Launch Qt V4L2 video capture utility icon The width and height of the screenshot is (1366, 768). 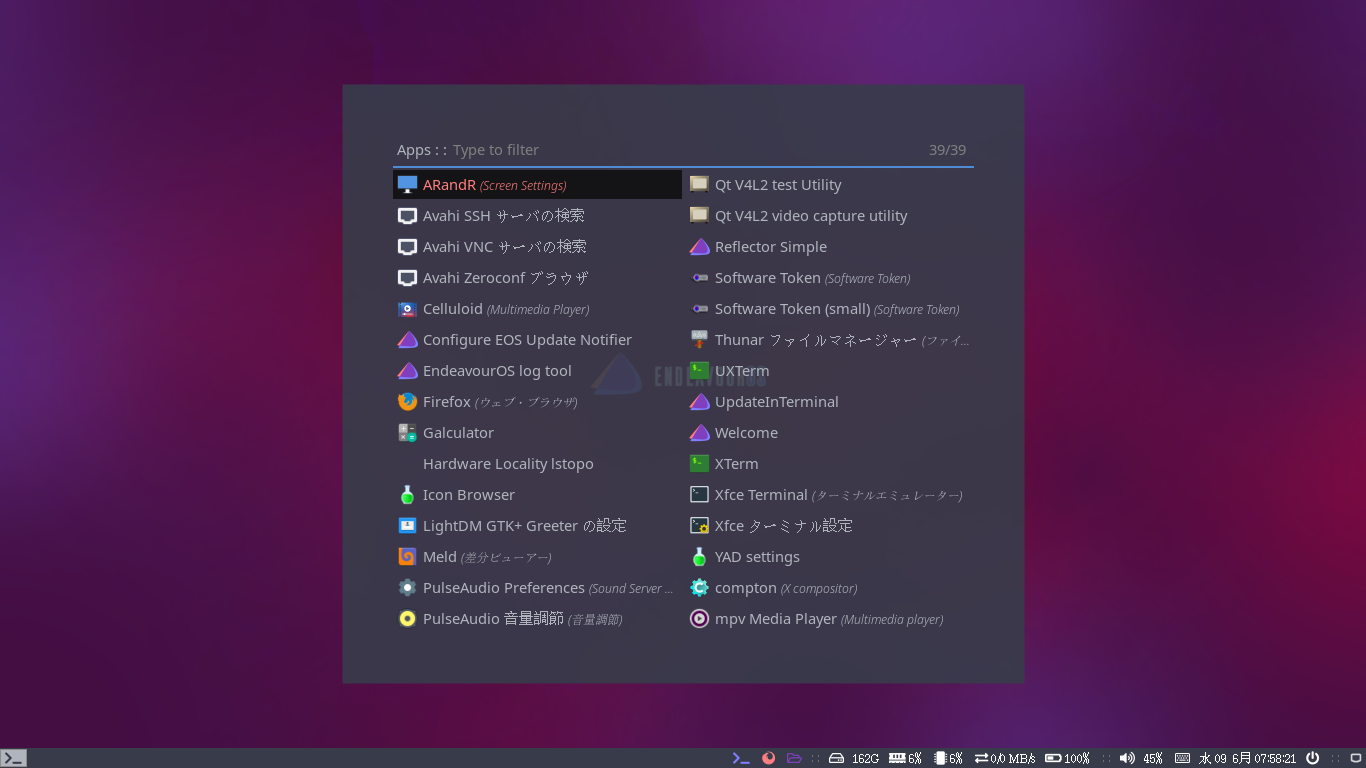699,216
